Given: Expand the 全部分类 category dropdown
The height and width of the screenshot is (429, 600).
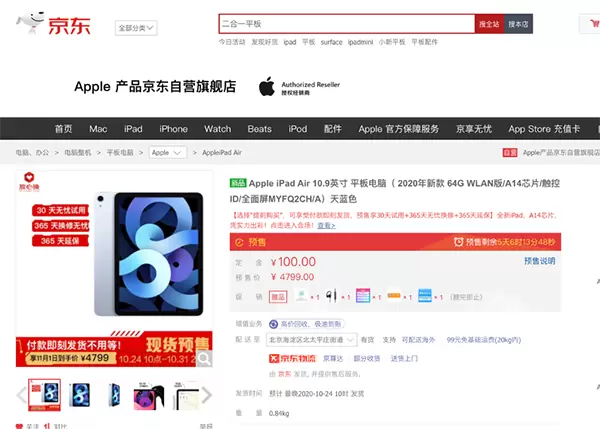Looking at the screenshot, I should 136,28.
